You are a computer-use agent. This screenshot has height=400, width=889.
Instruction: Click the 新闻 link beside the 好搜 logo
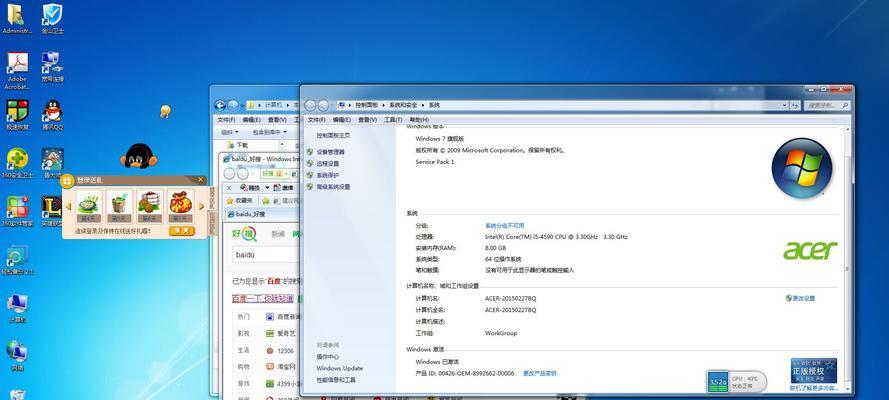point(278,233)
